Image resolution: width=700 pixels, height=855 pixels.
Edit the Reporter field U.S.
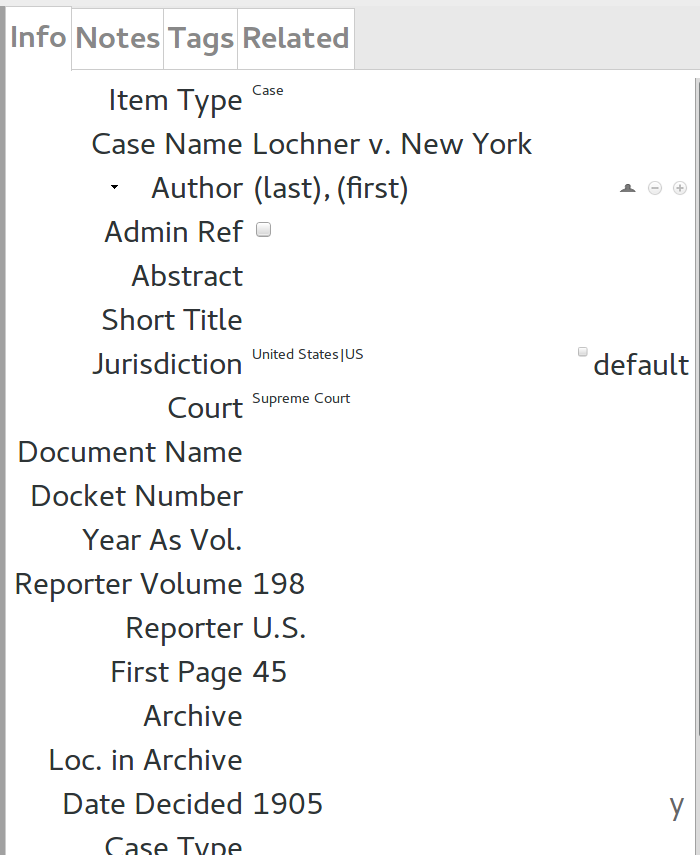click(x=279, y=628)
